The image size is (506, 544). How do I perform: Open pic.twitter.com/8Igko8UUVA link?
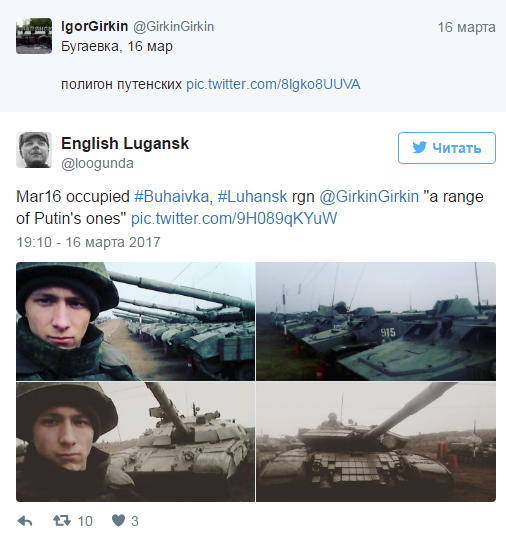273,84
